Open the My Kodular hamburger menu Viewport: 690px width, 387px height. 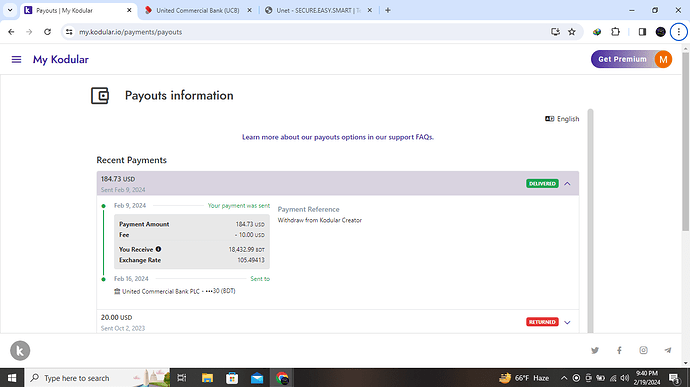click(16, 59)
